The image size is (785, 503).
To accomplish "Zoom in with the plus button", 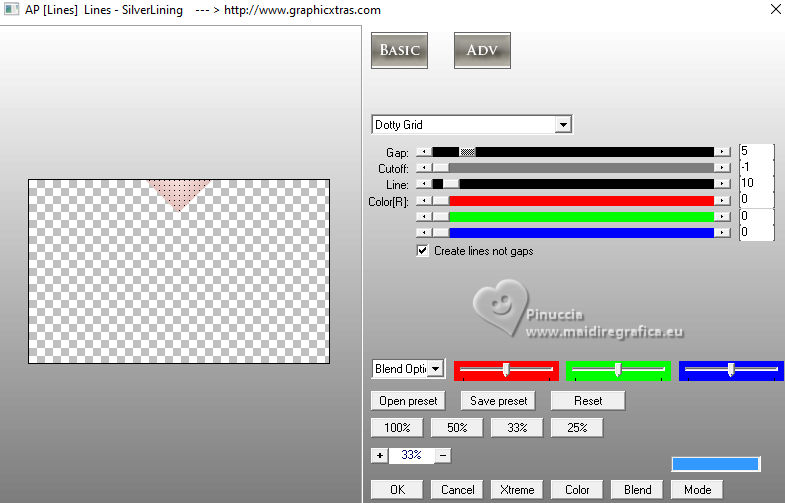I will [x=379, y=455].
